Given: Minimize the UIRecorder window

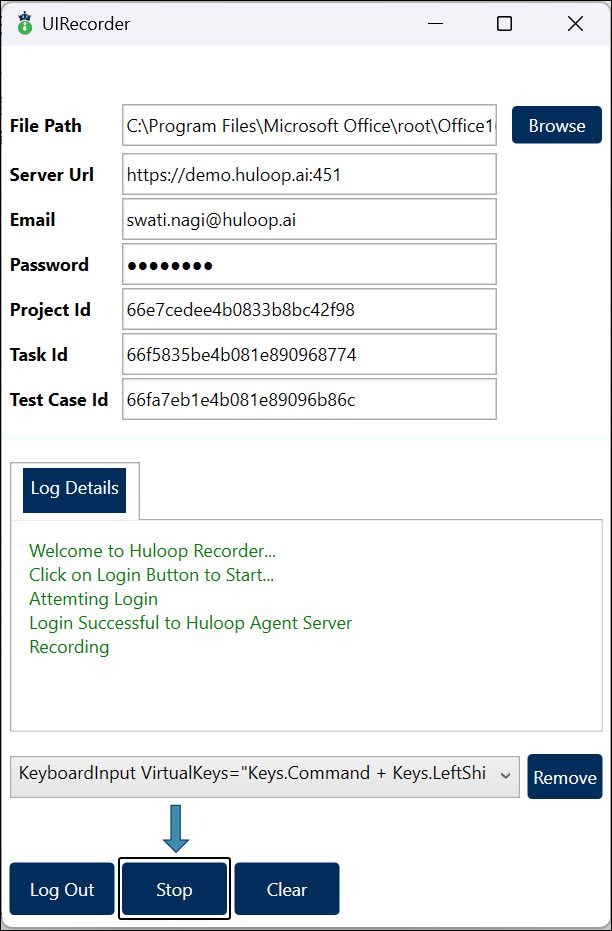Looking at the screenshot, I should coord(436,24).
